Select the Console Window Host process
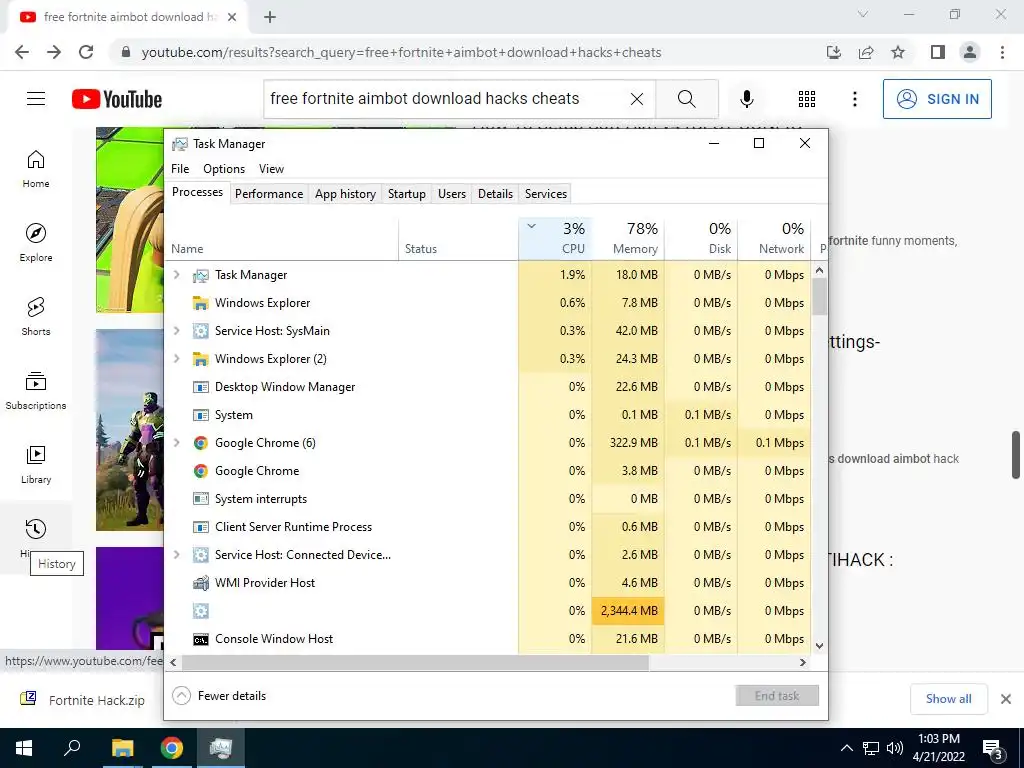Viewport: 1024px width, 768px height. (487, 639)
